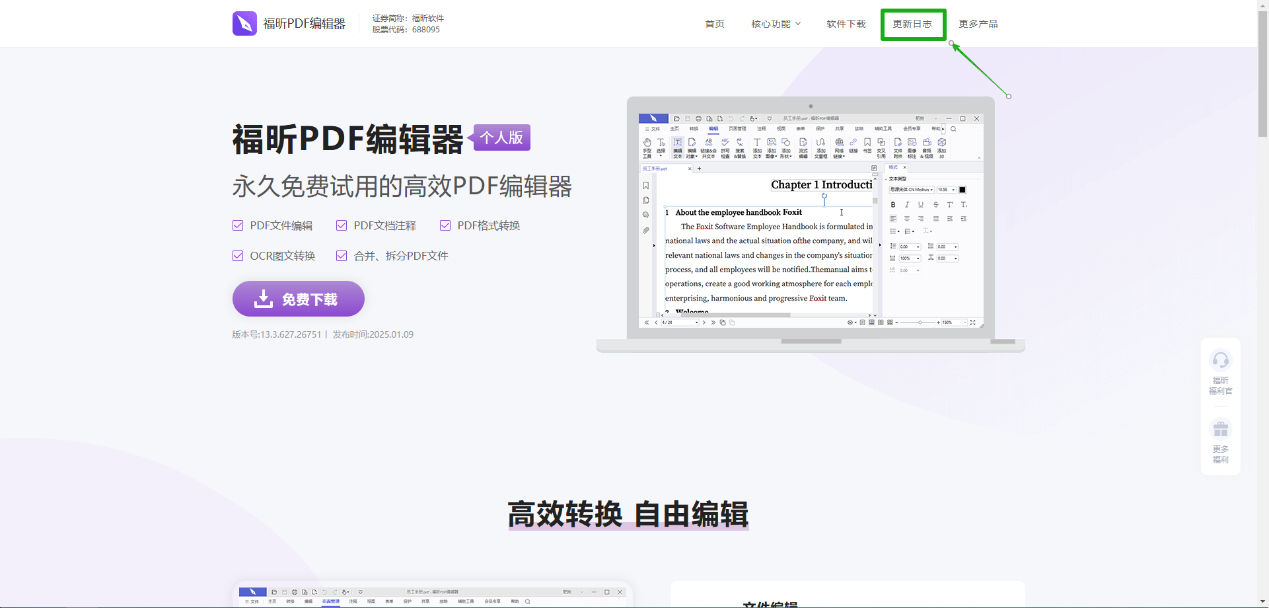Open the font name dropdown in preview
This screenshot has height=608, width=1269.
point(910,189)
